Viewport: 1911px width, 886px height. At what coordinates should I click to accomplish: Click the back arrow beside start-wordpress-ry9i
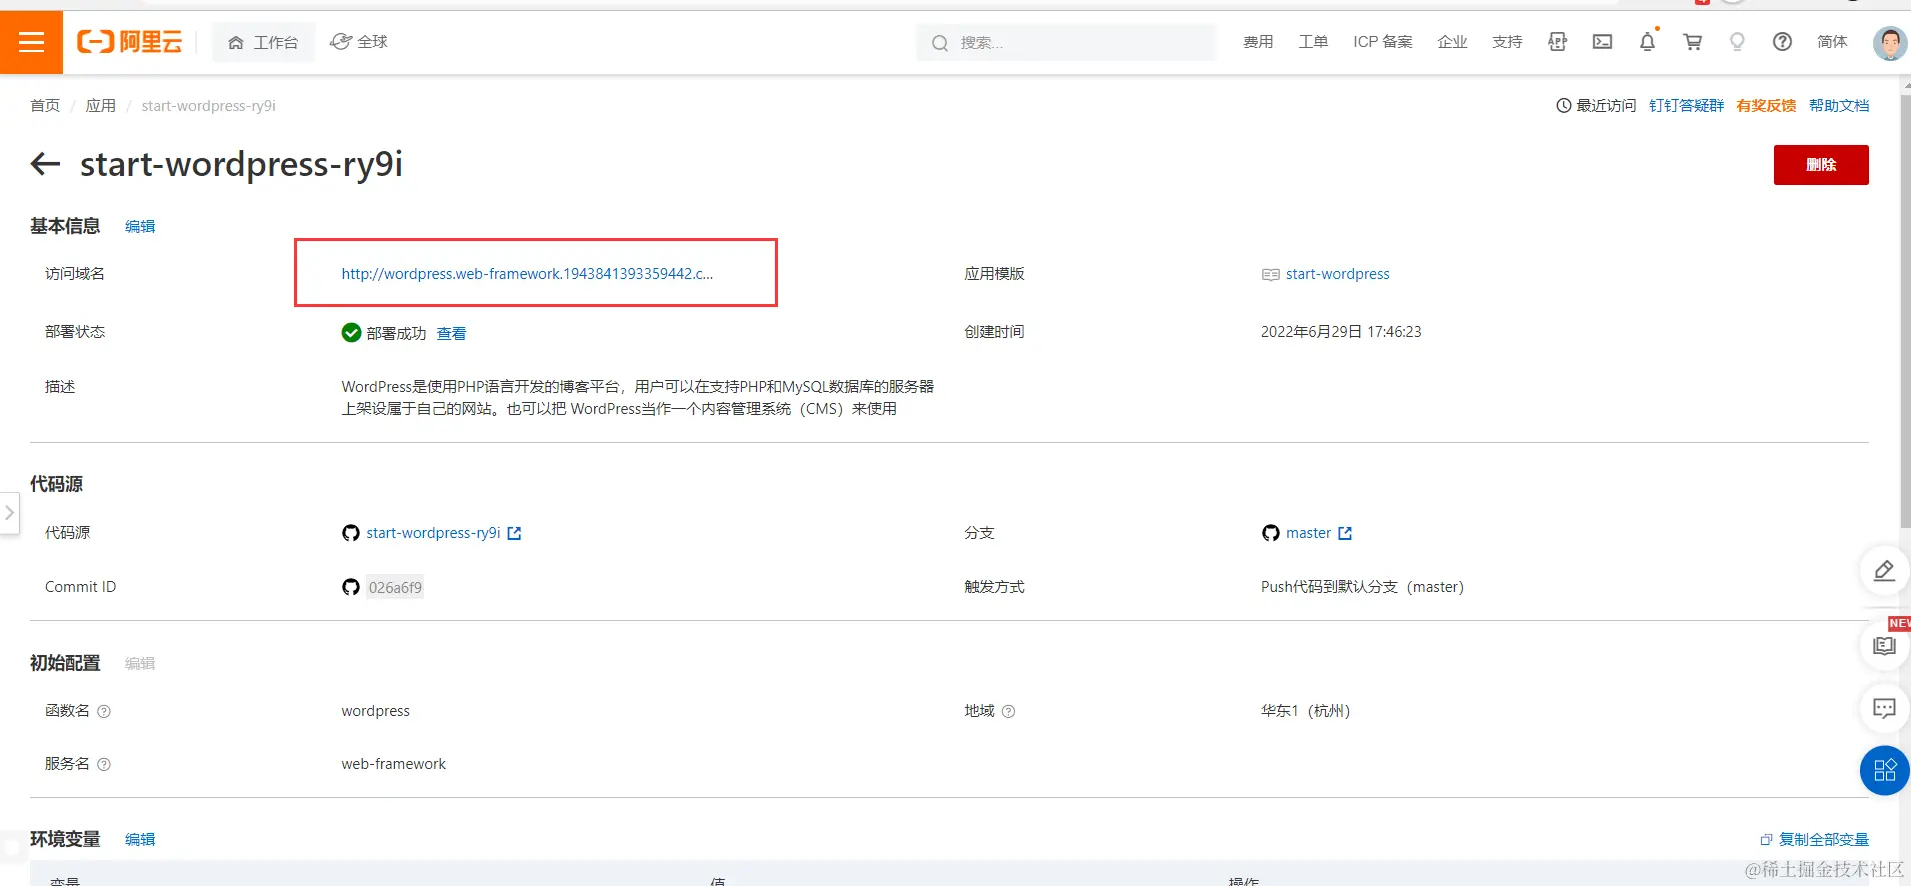pyautogui.click(x=46, y=164)
